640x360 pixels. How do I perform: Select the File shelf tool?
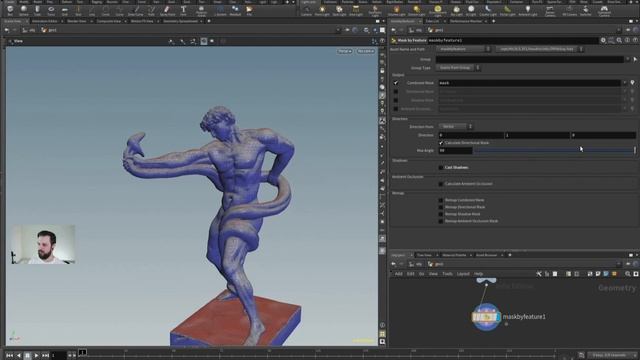coord(249,10)
